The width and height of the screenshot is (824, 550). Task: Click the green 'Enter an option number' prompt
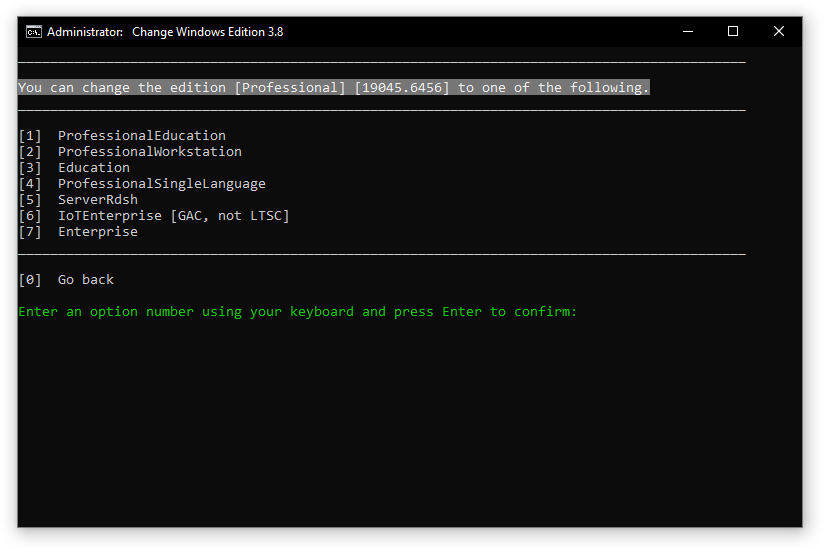(x=297, y=312)
